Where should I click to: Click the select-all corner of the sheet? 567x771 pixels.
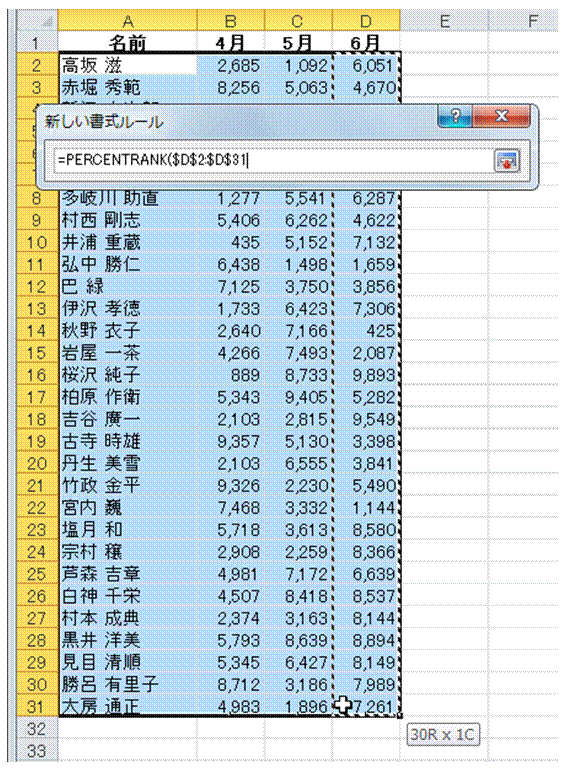(x=37, y=21)
